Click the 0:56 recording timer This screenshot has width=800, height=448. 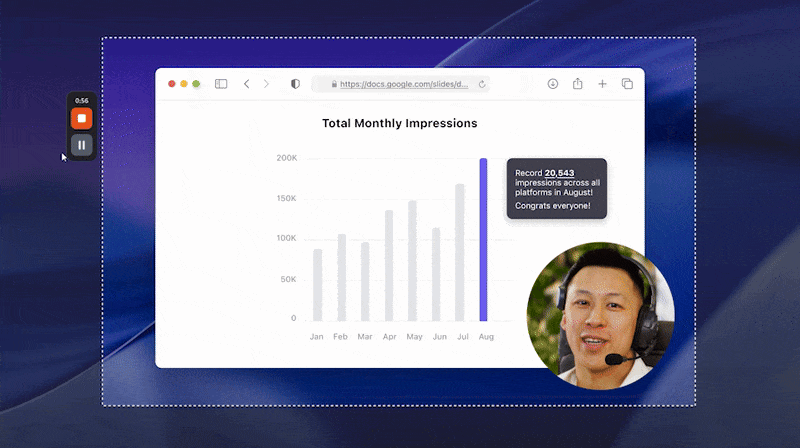82,101
